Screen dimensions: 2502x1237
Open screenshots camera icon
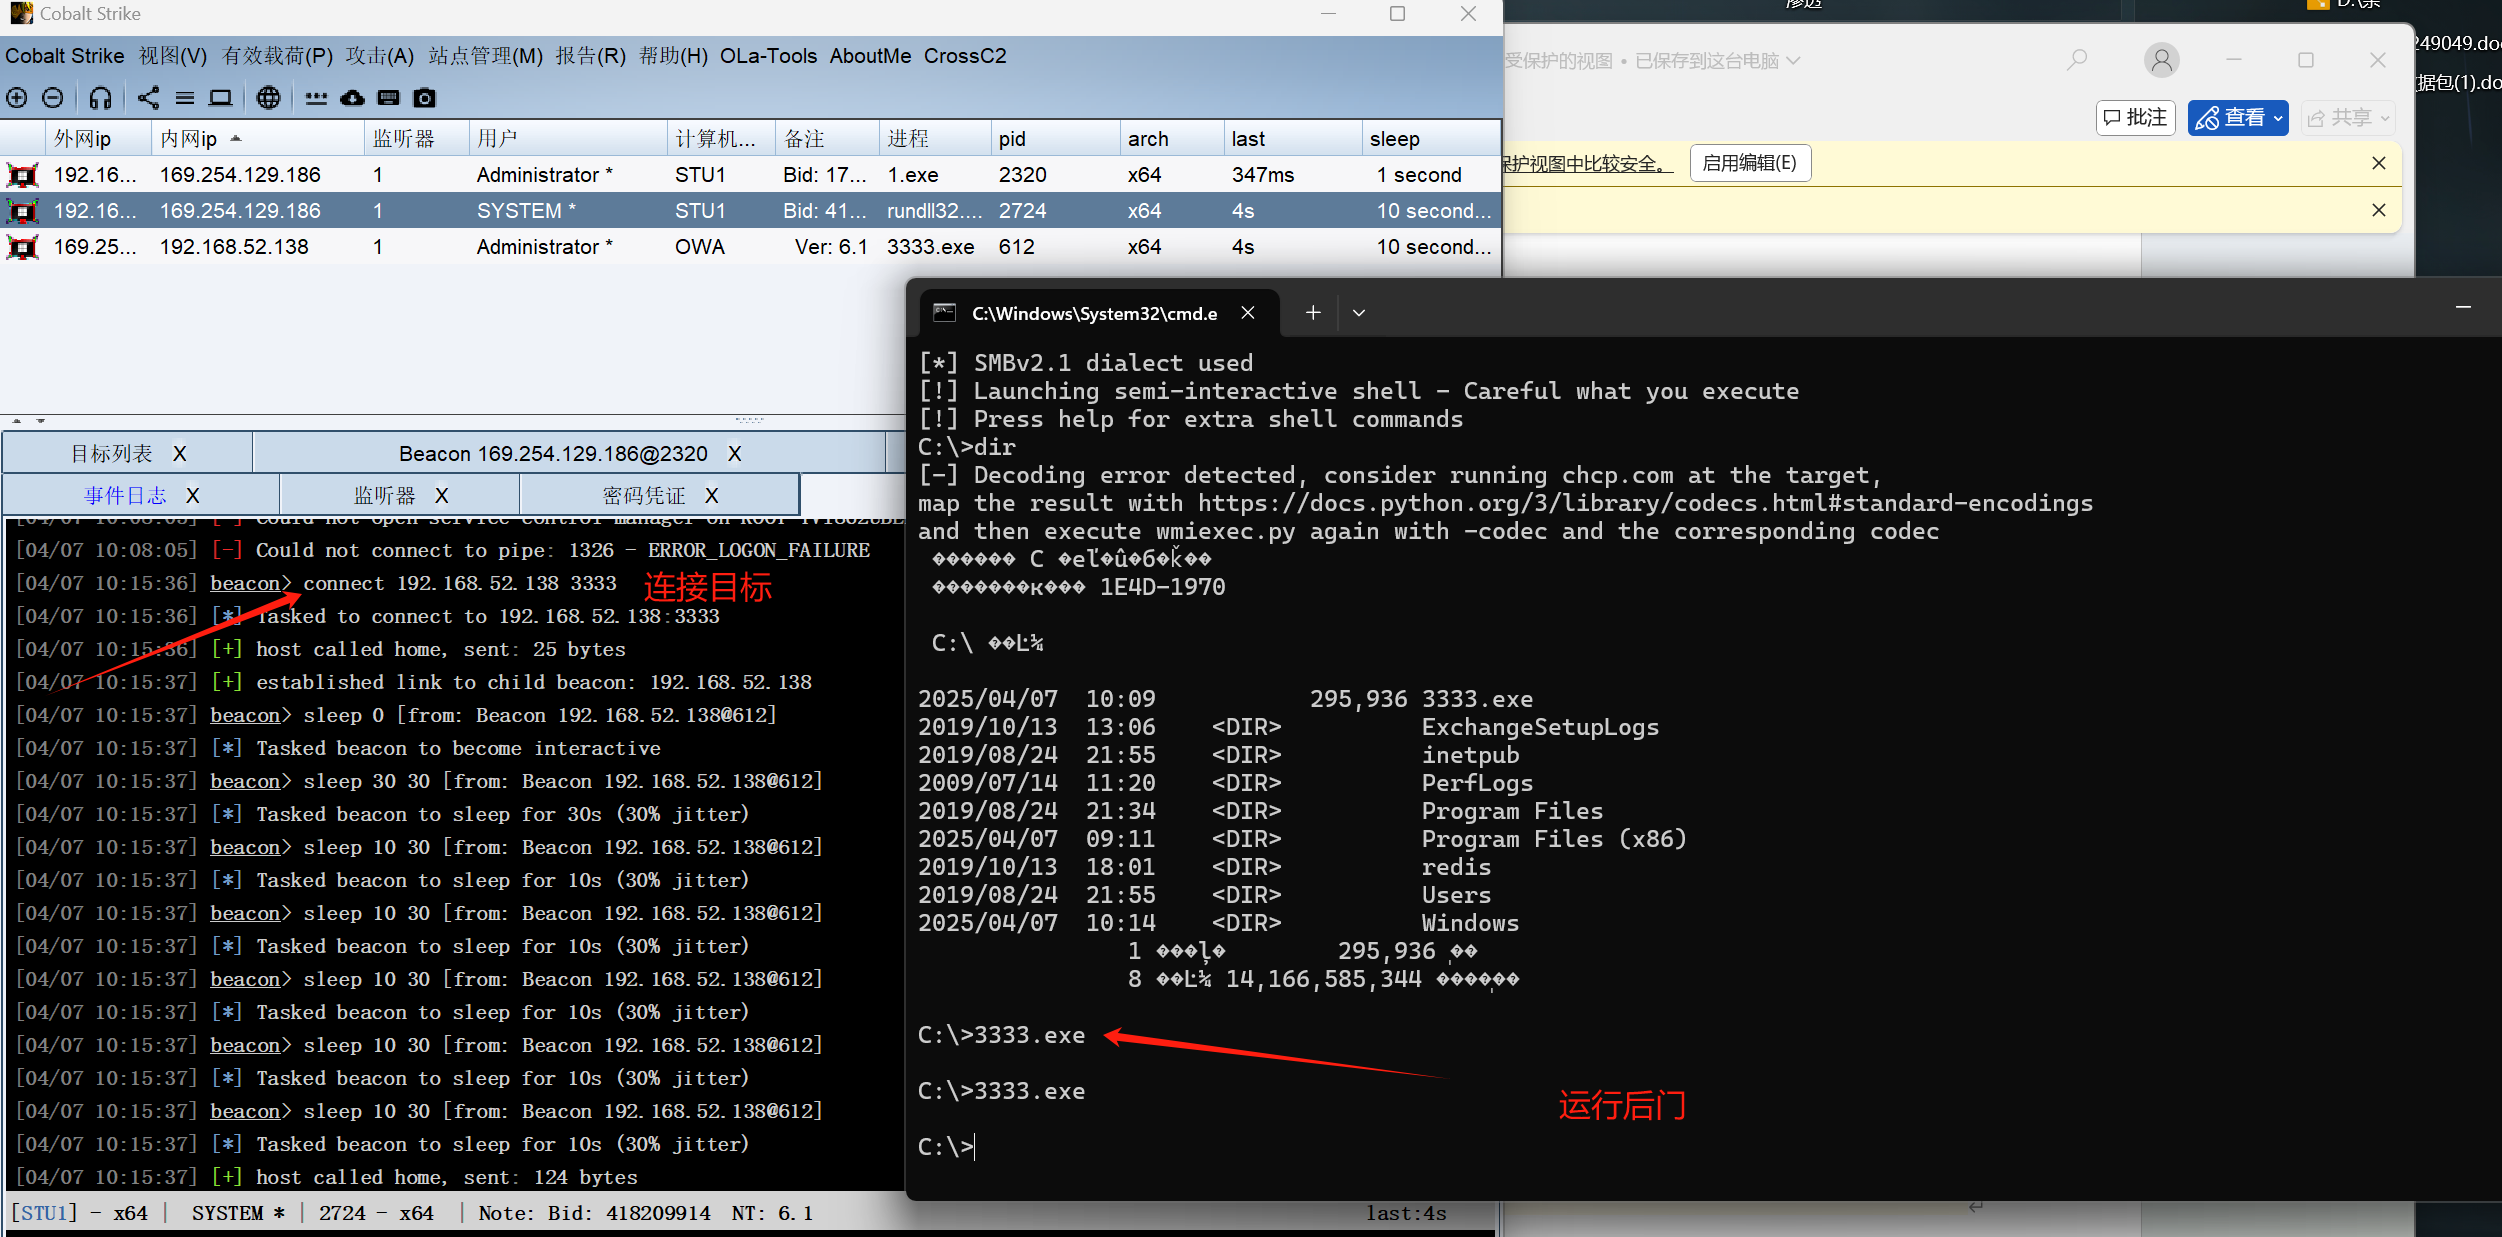pyautogui.click(x=425, y=98)
